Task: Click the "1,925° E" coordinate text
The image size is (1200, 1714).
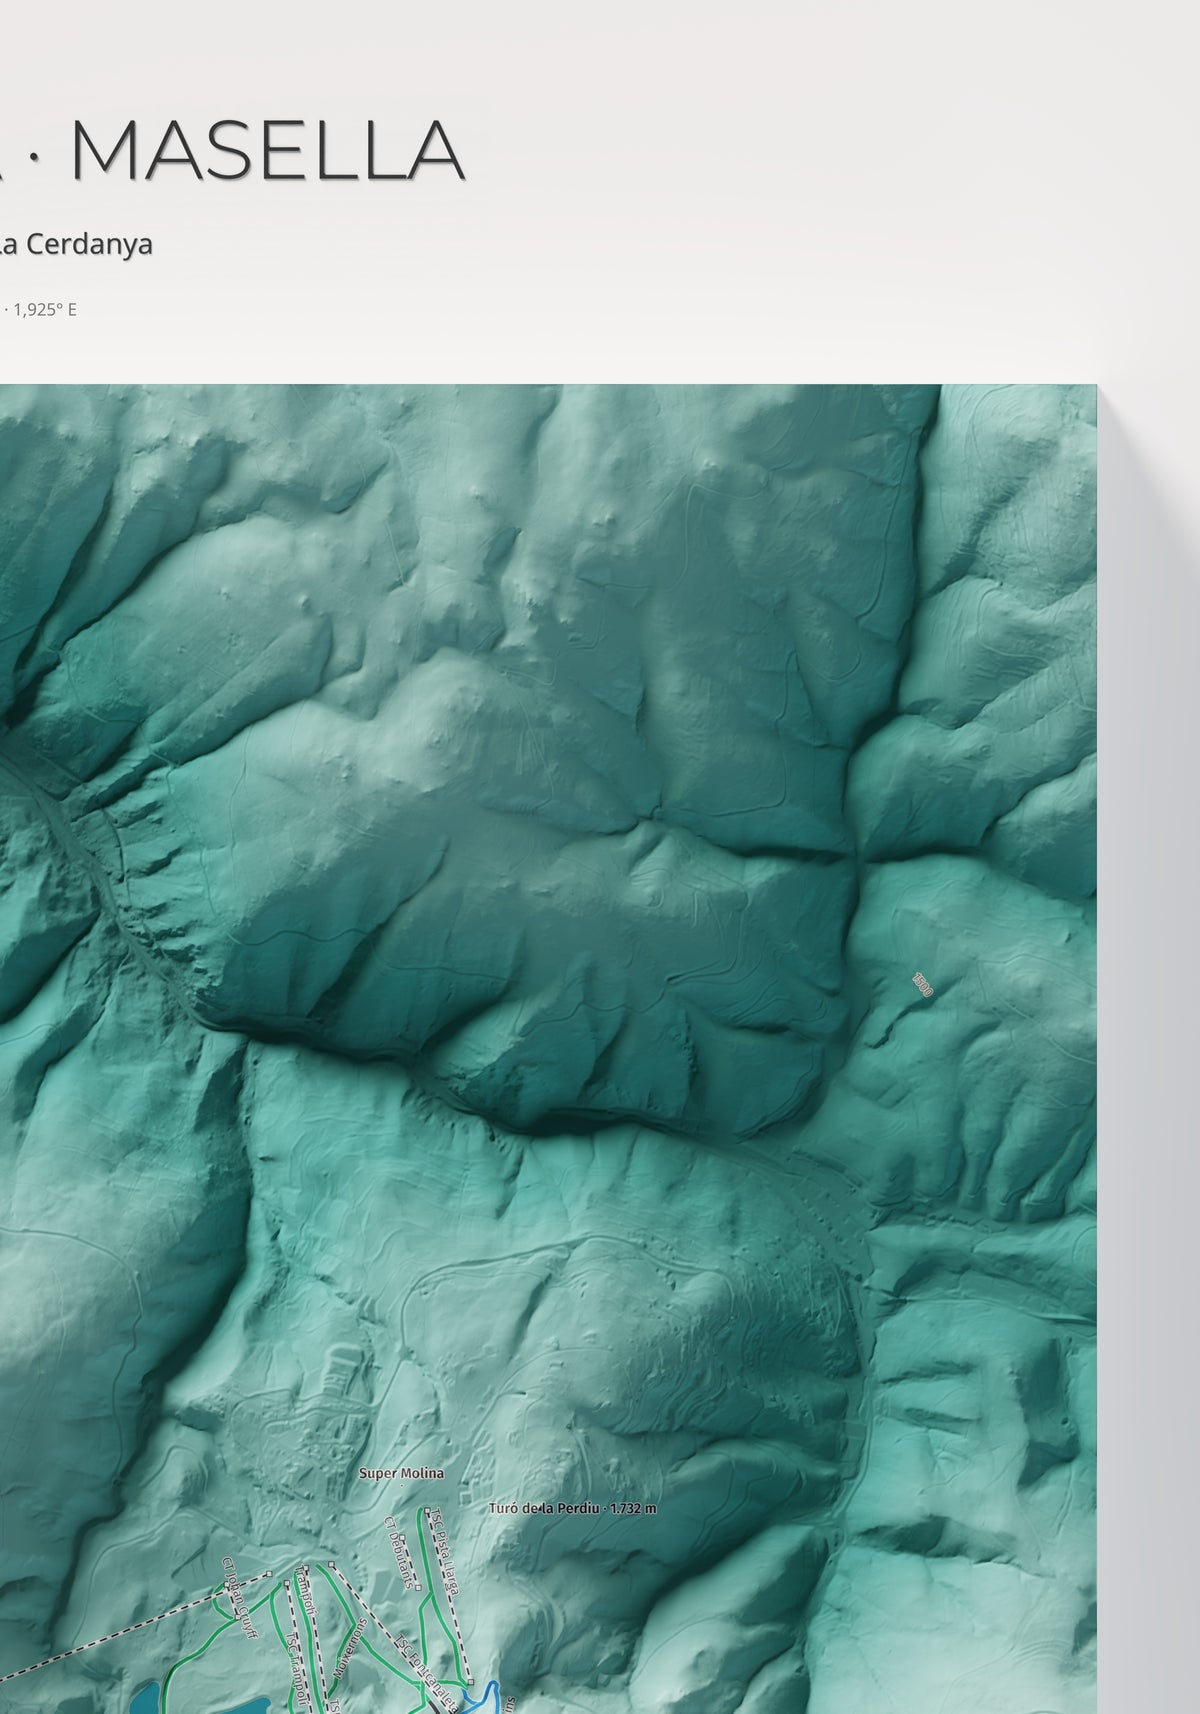Action: point(45,309)
